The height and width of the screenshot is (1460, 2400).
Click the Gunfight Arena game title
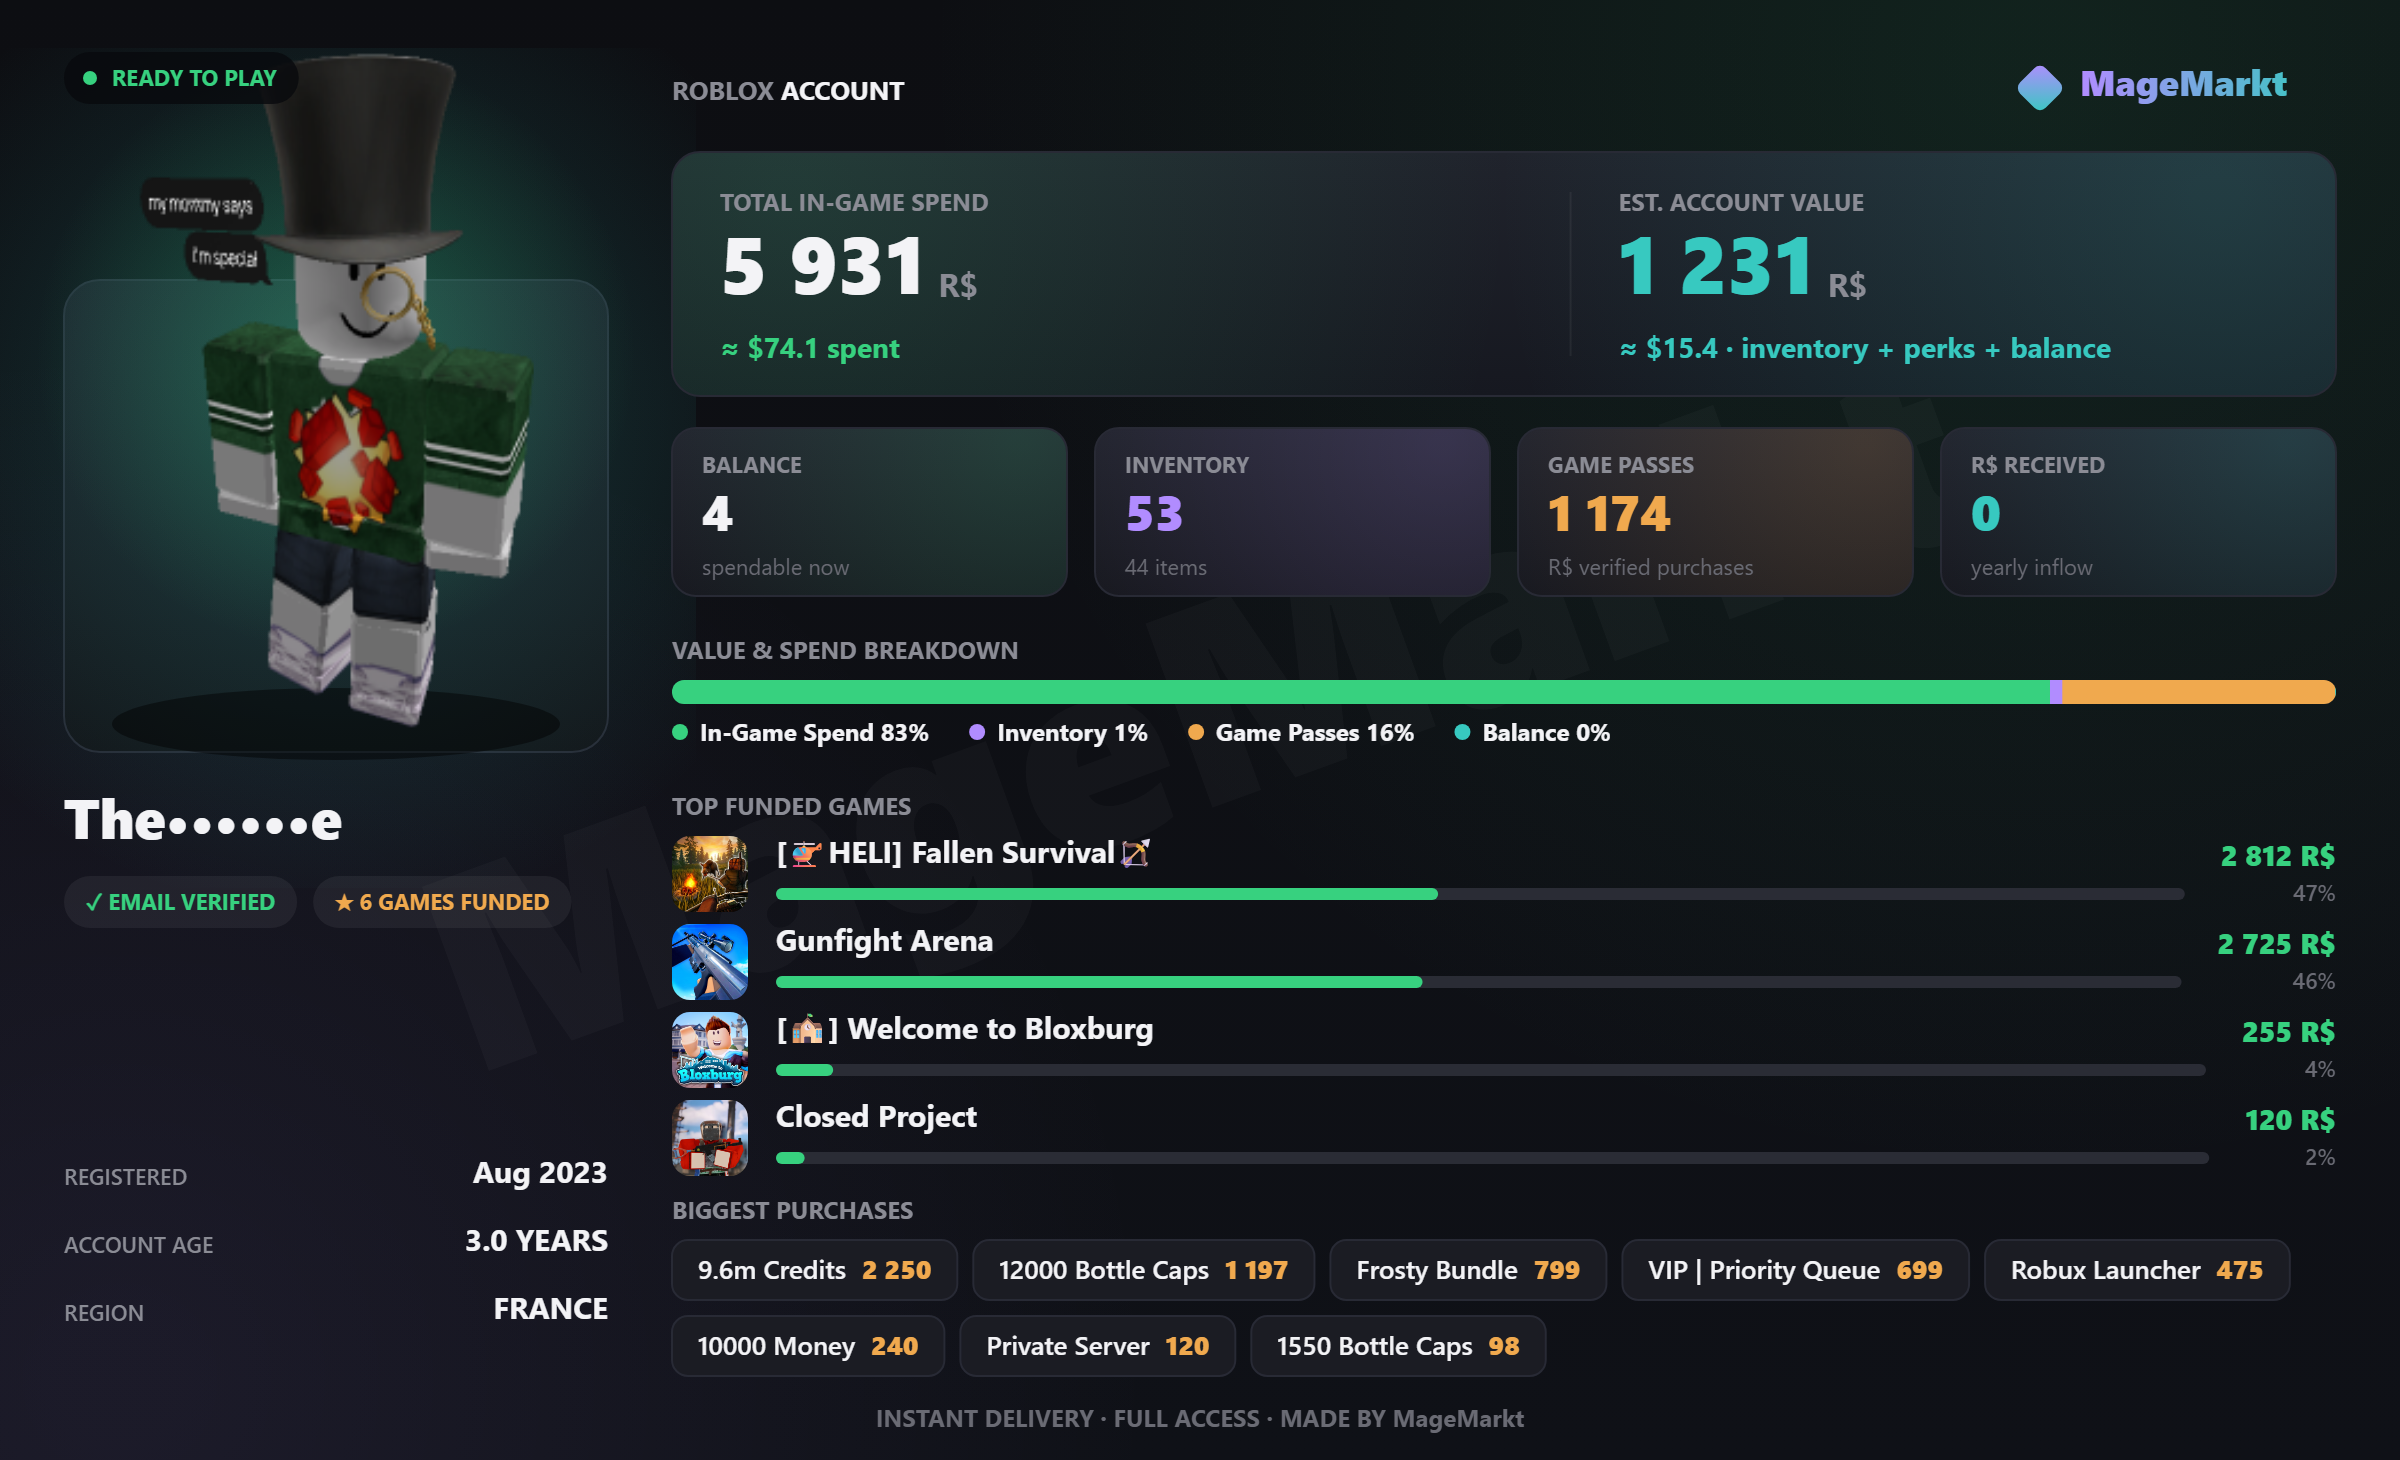[884, 941]
